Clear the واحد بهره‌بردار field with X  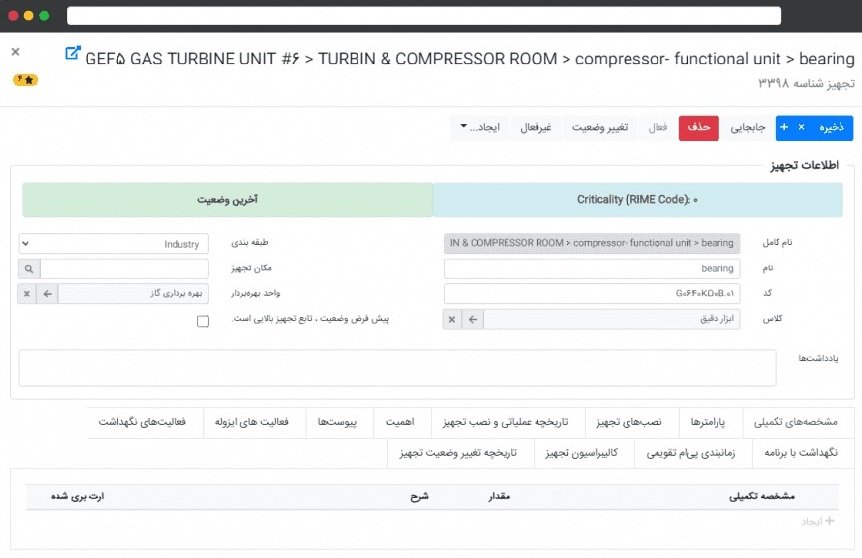[x=27, y=294]
